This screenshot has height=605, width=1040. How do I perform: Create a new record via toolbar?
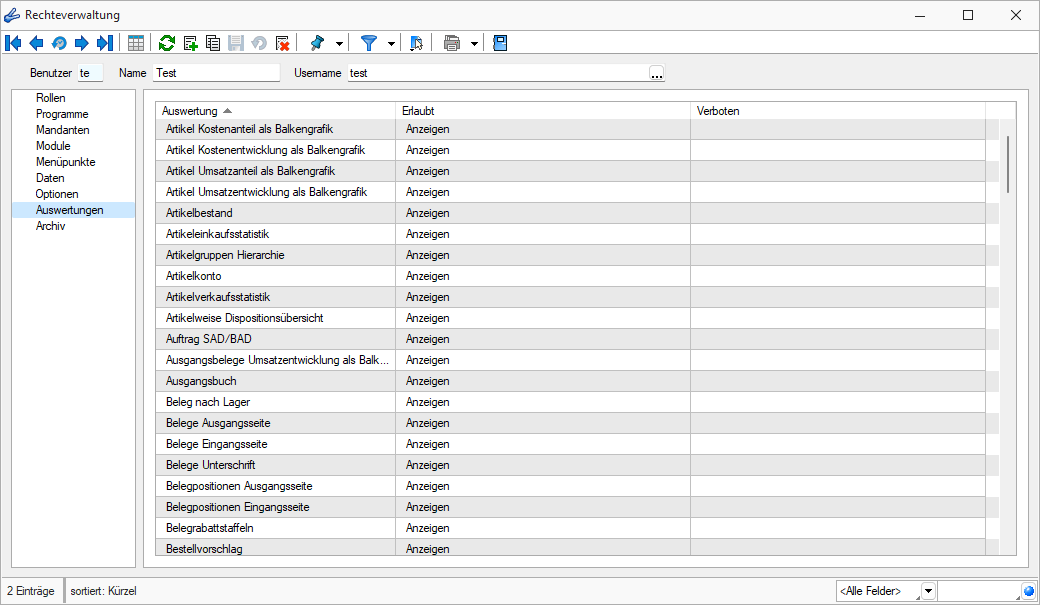click(190, 43)
